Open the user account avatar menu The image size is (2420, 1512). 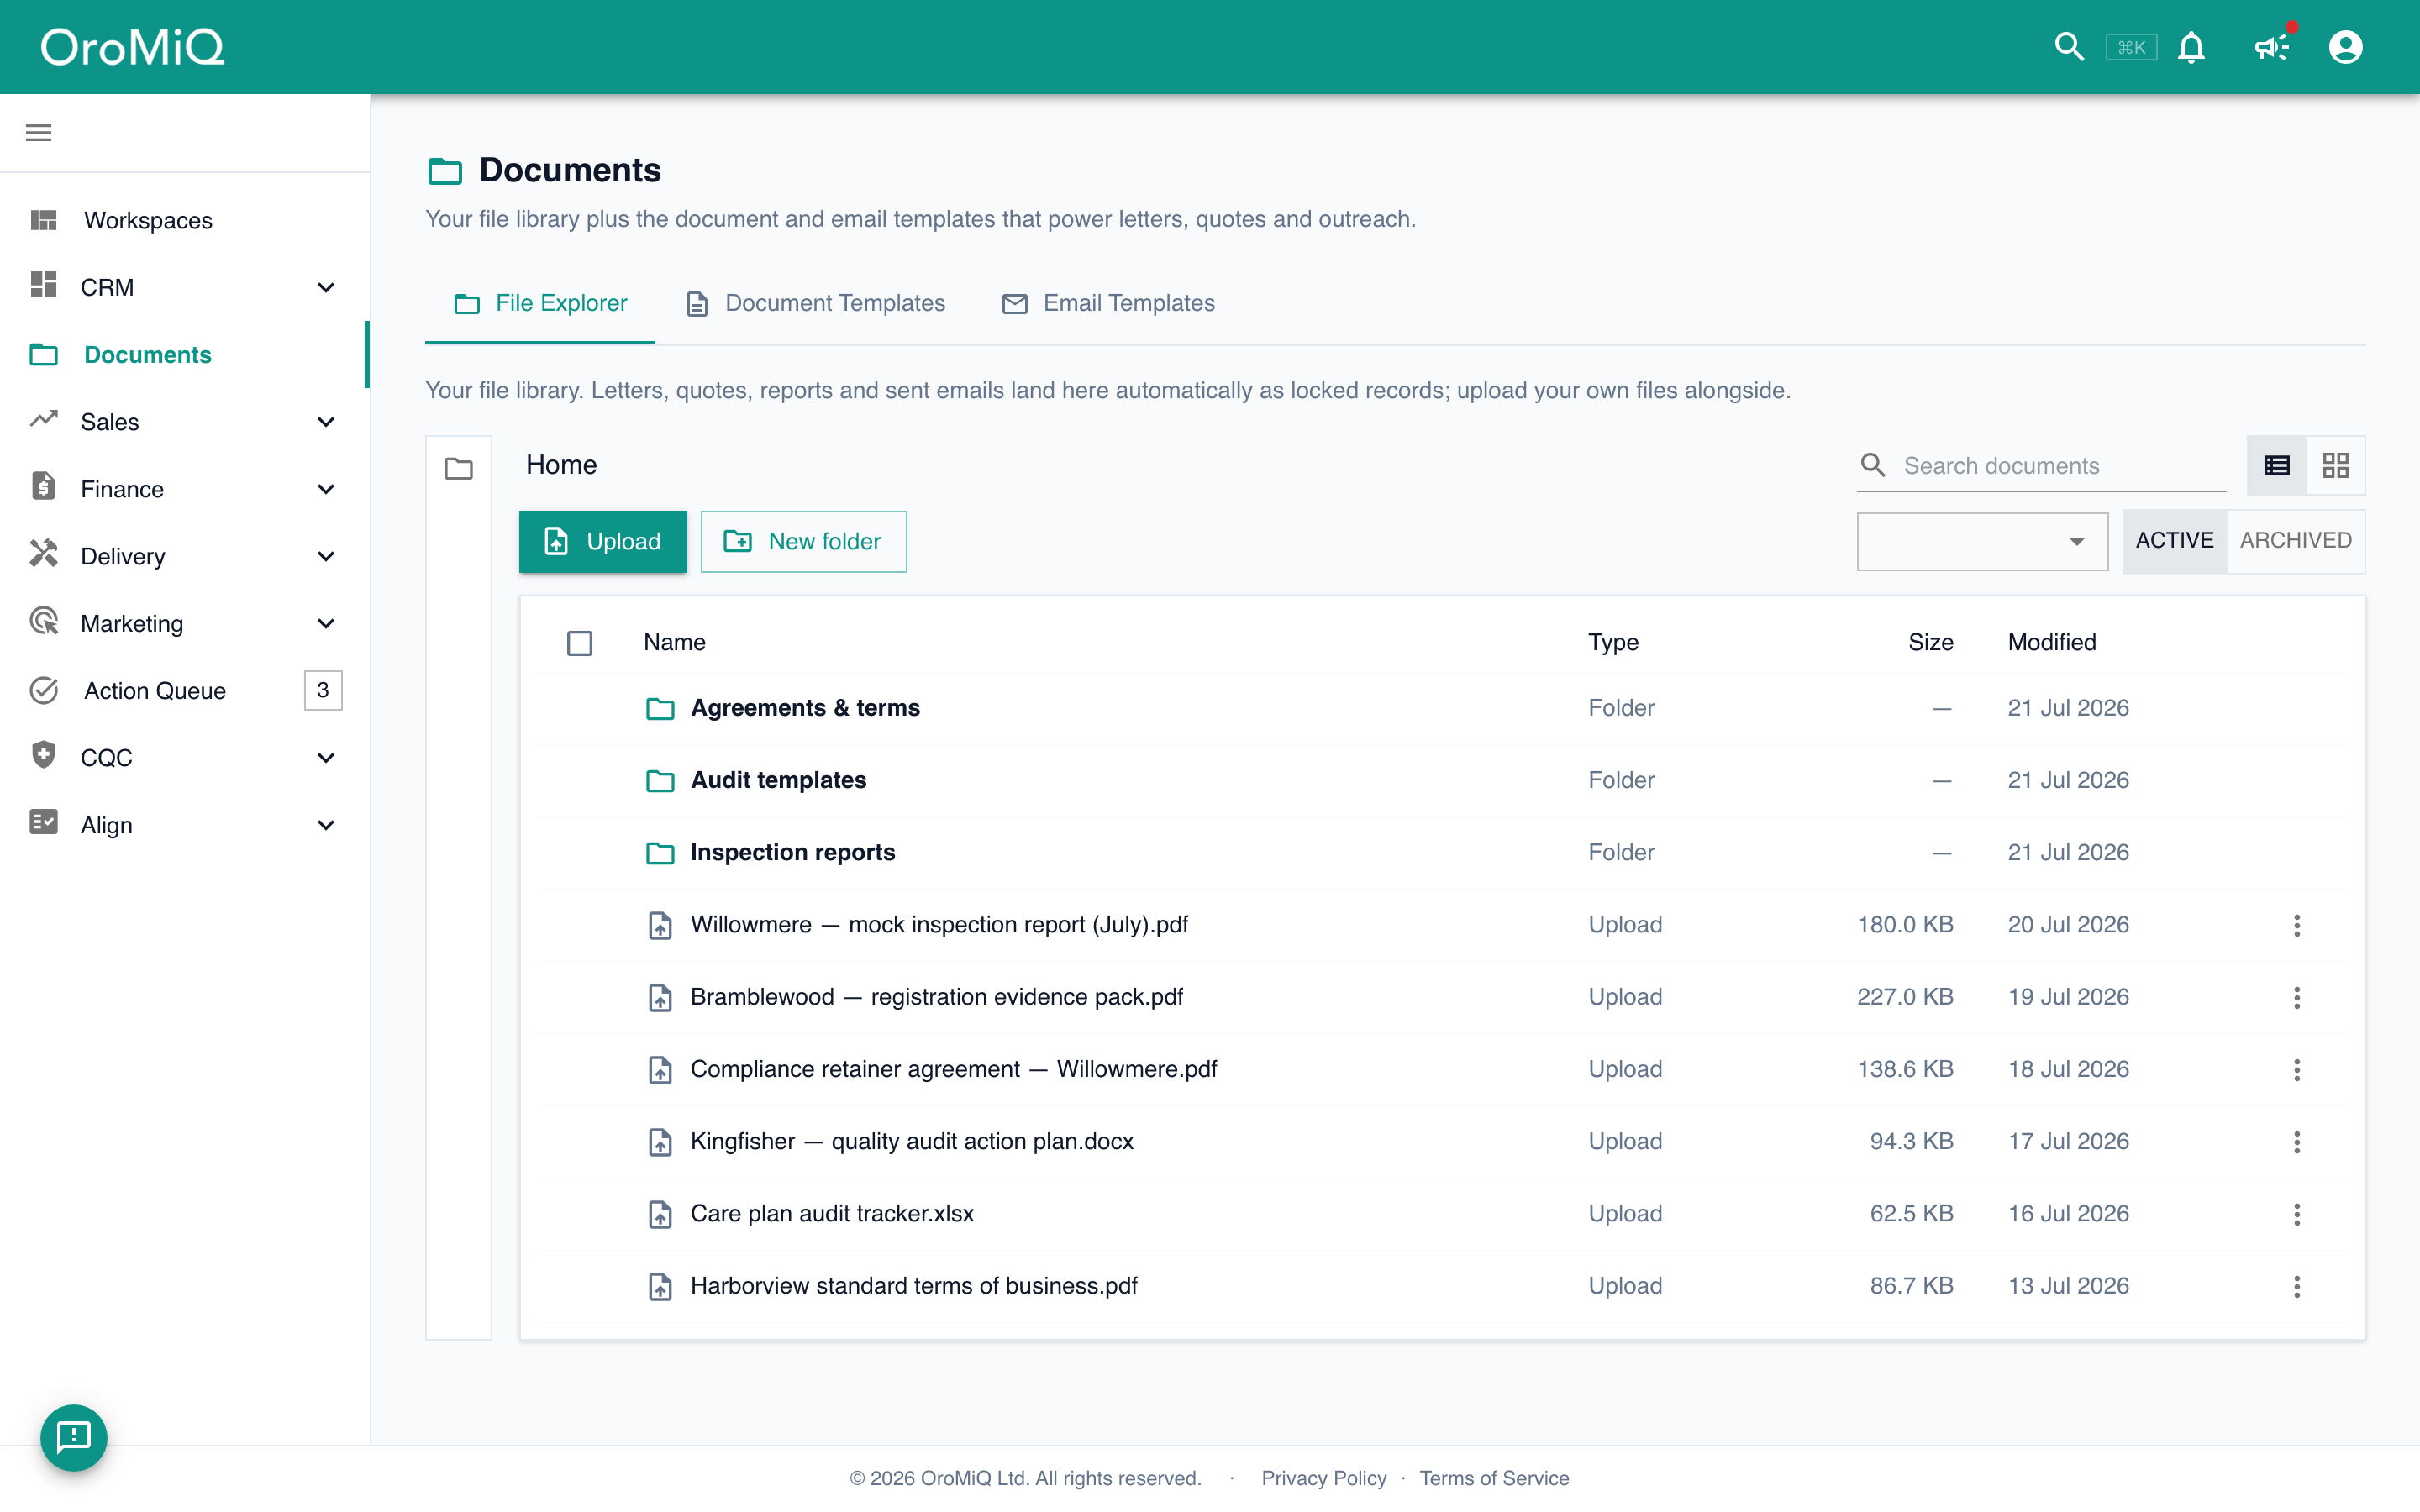tap(2345, 47)
